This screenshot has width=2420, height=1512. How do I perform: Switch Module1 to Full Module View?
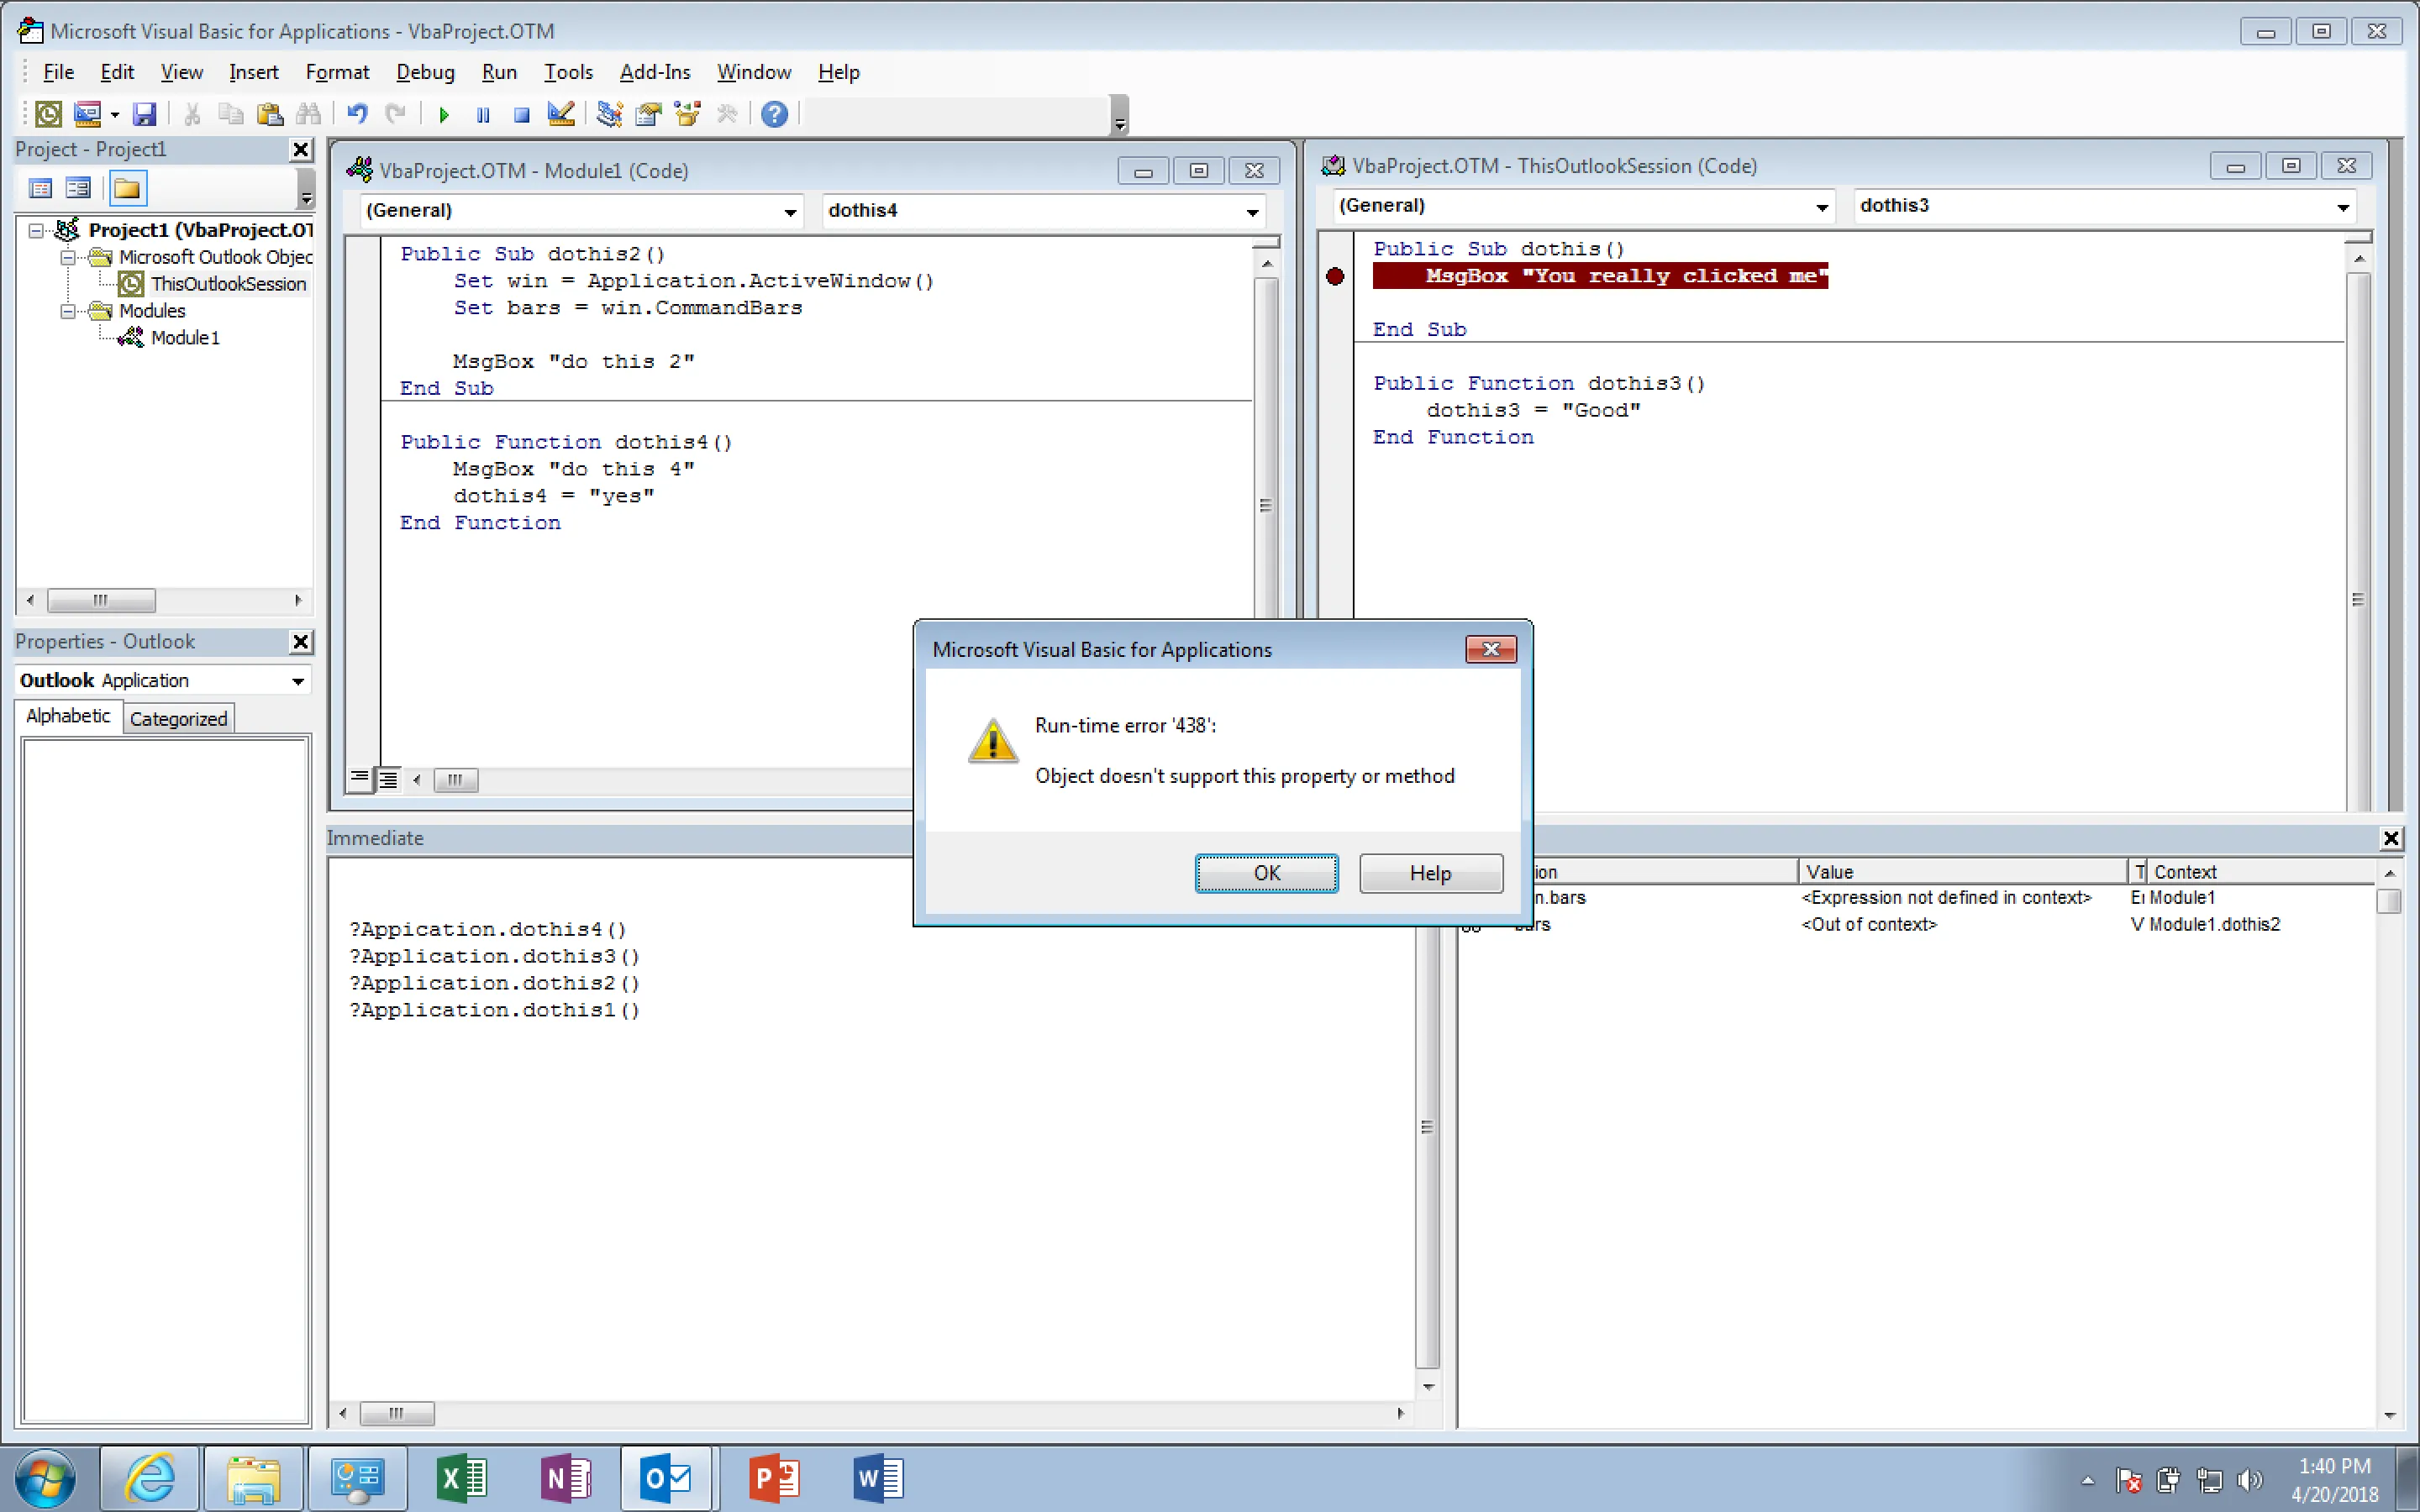tap(388, 779)
